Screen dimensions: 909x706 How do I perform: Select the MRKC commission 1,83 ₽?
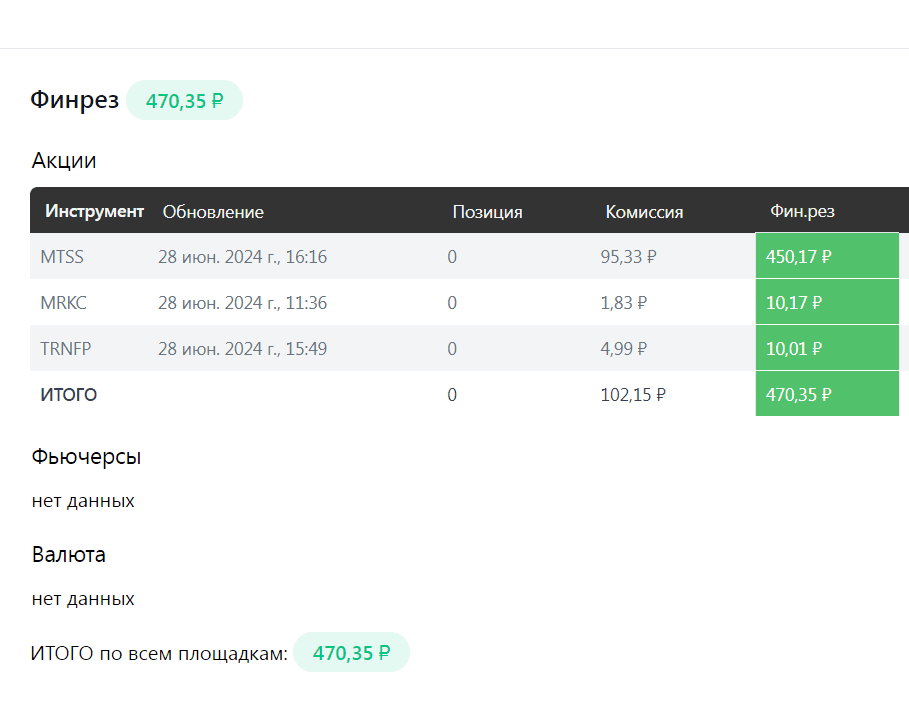point(624,303)
